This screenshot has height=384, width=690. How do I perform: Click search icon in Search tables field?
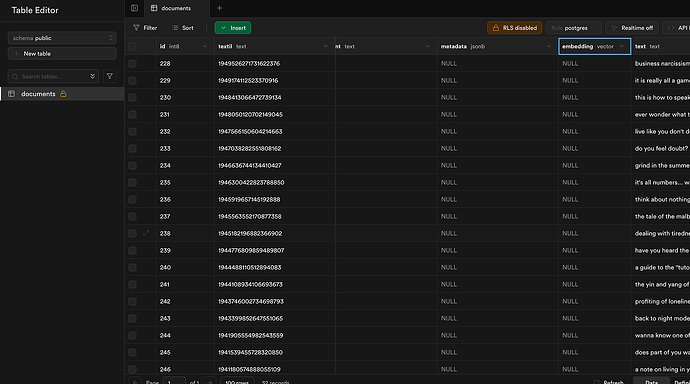click(x=15, y=76)
